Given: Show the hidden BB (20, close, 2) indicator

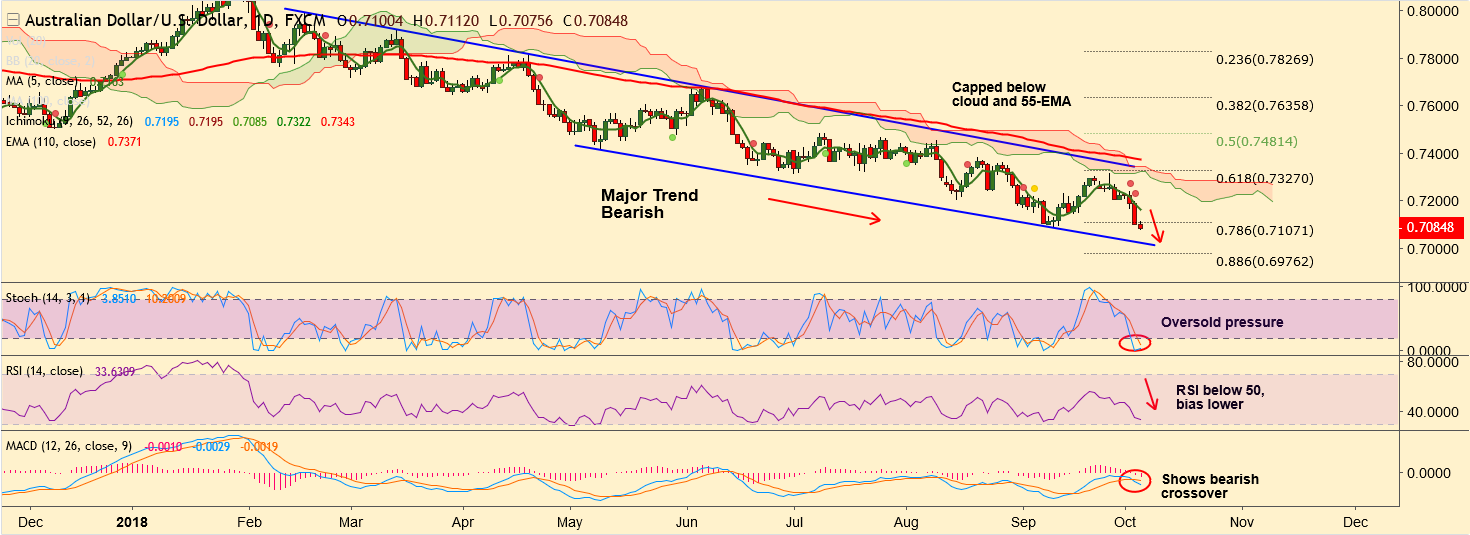Looking at the screenshot, I should (x=50, y=61).
